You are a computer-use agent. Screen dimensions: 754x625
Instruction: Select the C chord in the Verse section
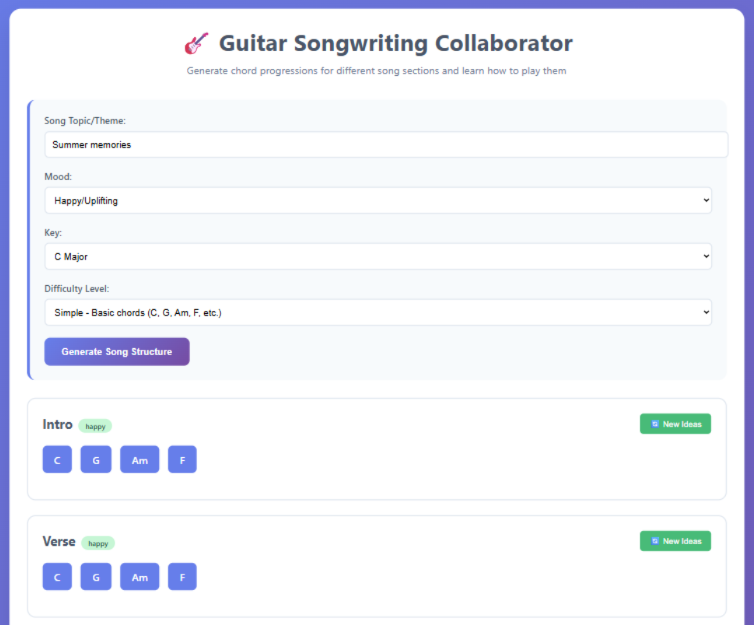(x=57, y=577)
